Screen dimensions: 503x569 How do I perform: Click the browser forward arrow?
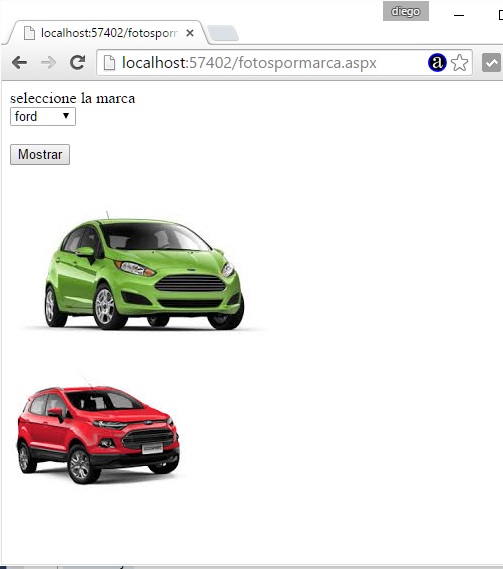48,63
